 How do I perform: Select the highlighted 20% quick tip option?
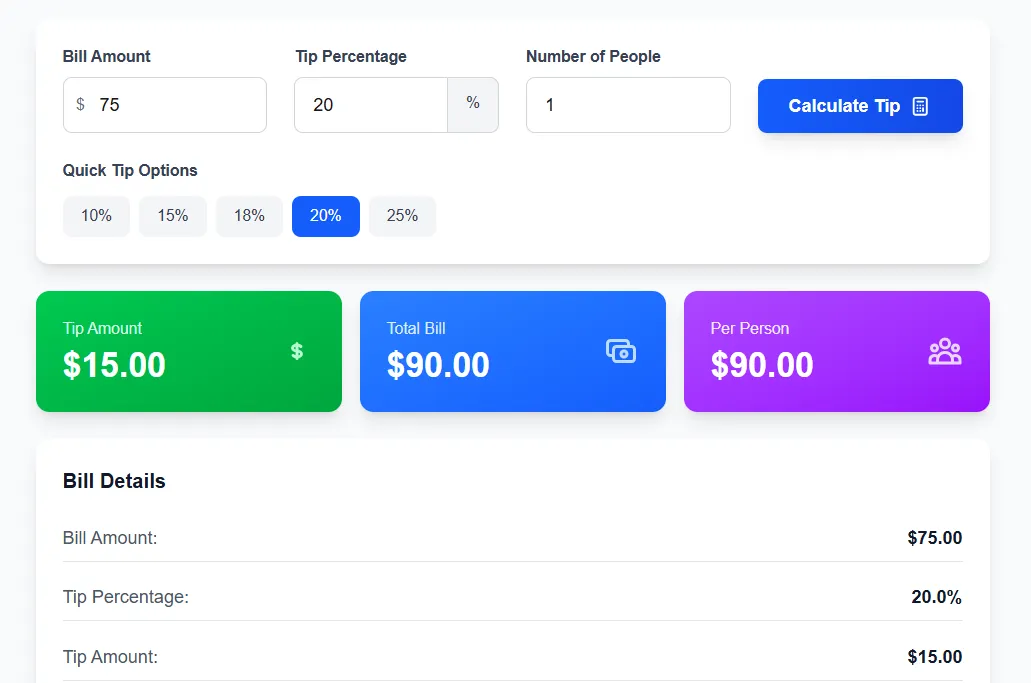pyautogui.click(x=326, y=216)
